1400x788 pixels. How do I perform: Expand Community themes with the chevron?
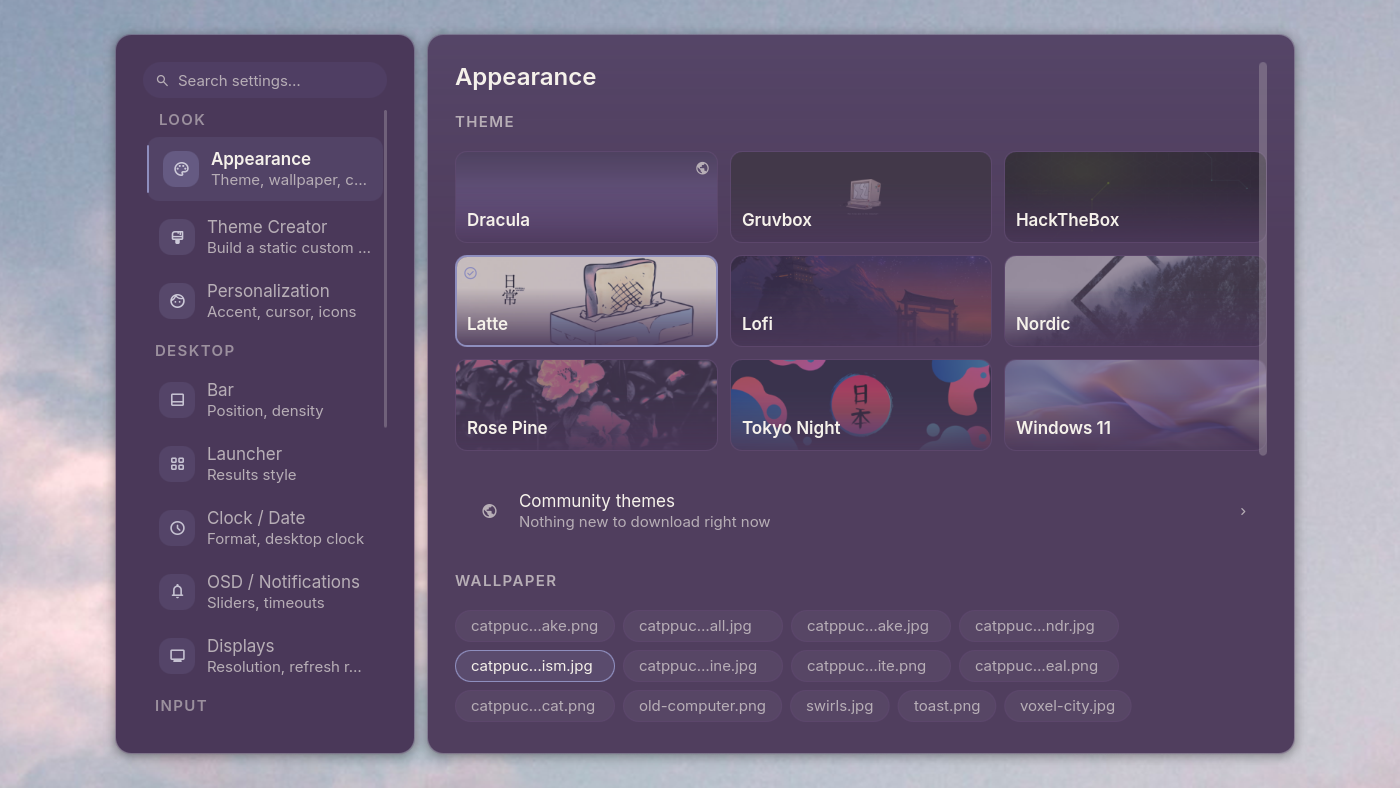(1243, 511)
